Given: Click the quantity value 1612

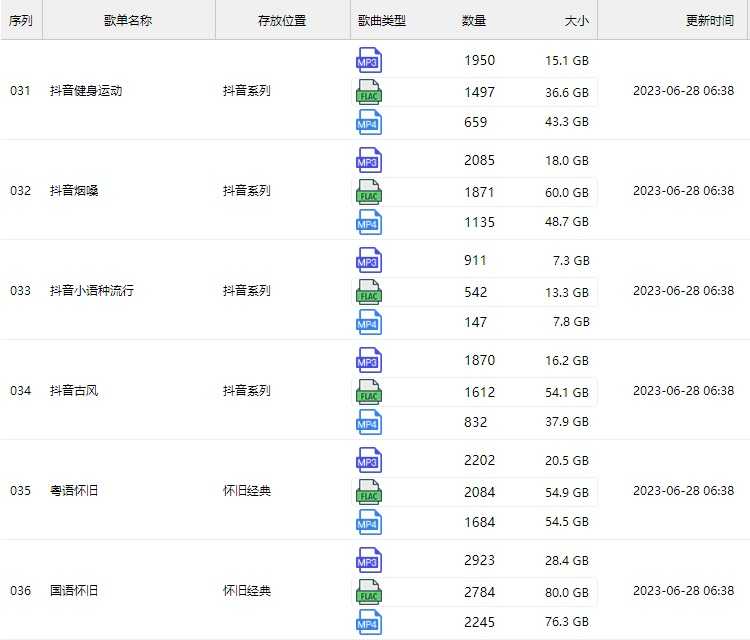Looking at the screenshot, I should 480,392.
